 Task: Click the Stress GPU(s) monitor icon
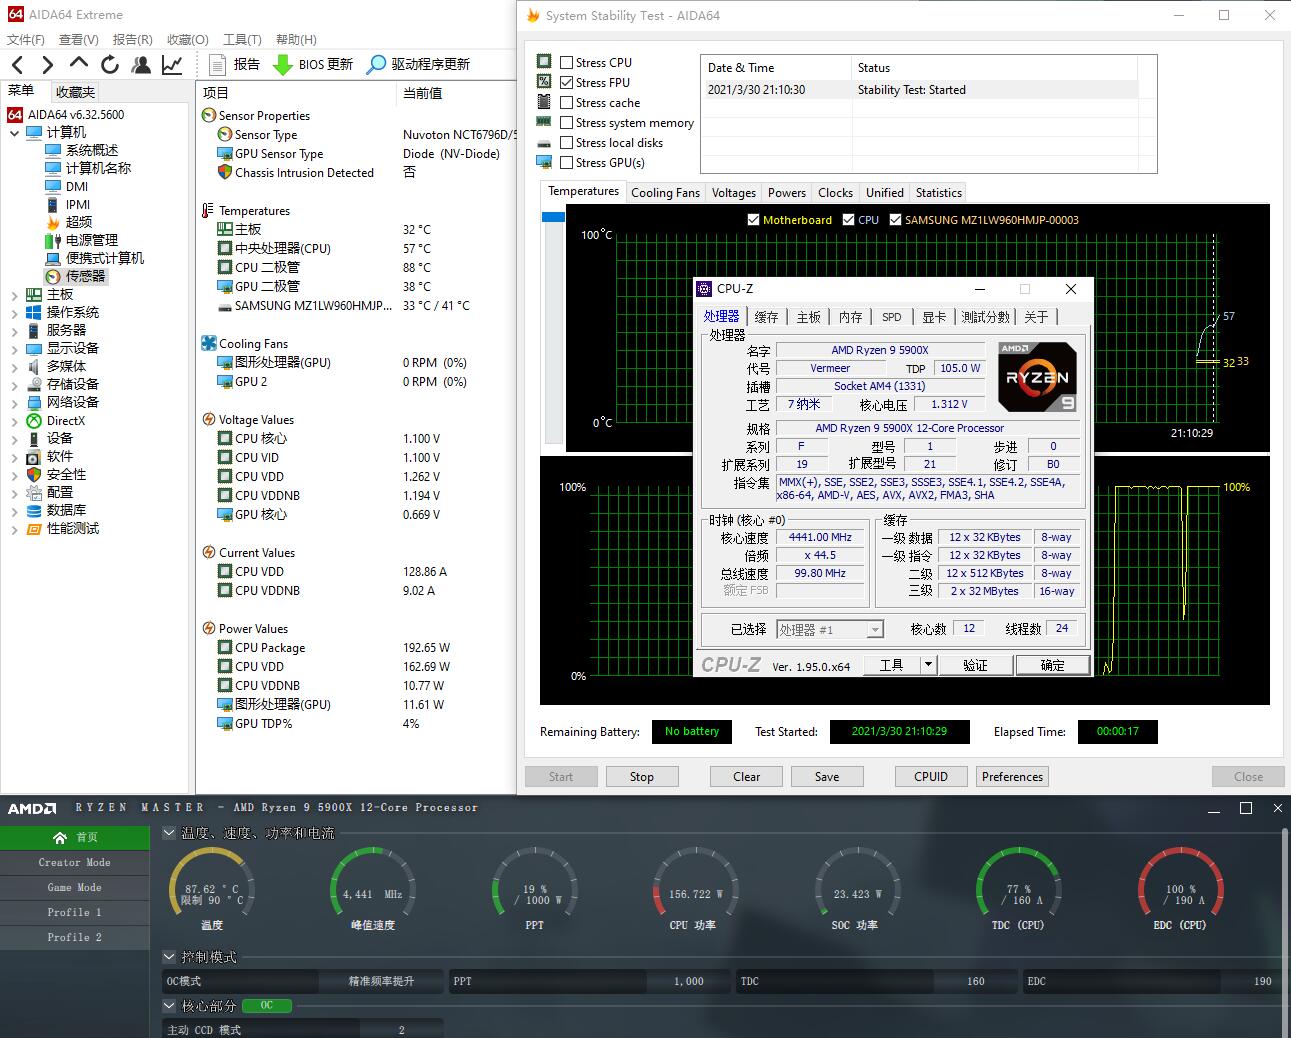544,162
